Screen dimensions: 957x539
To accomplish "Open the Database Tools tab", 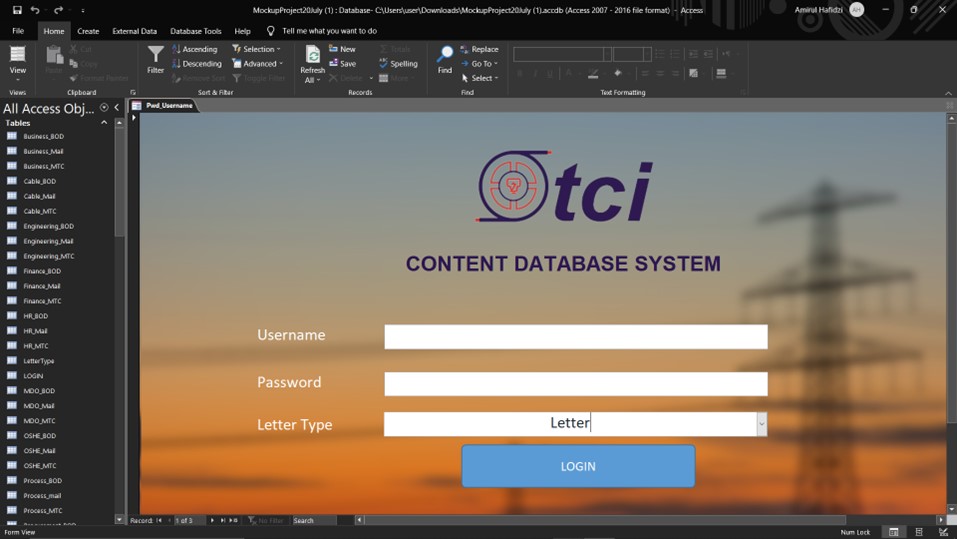I will click(195, 31).
